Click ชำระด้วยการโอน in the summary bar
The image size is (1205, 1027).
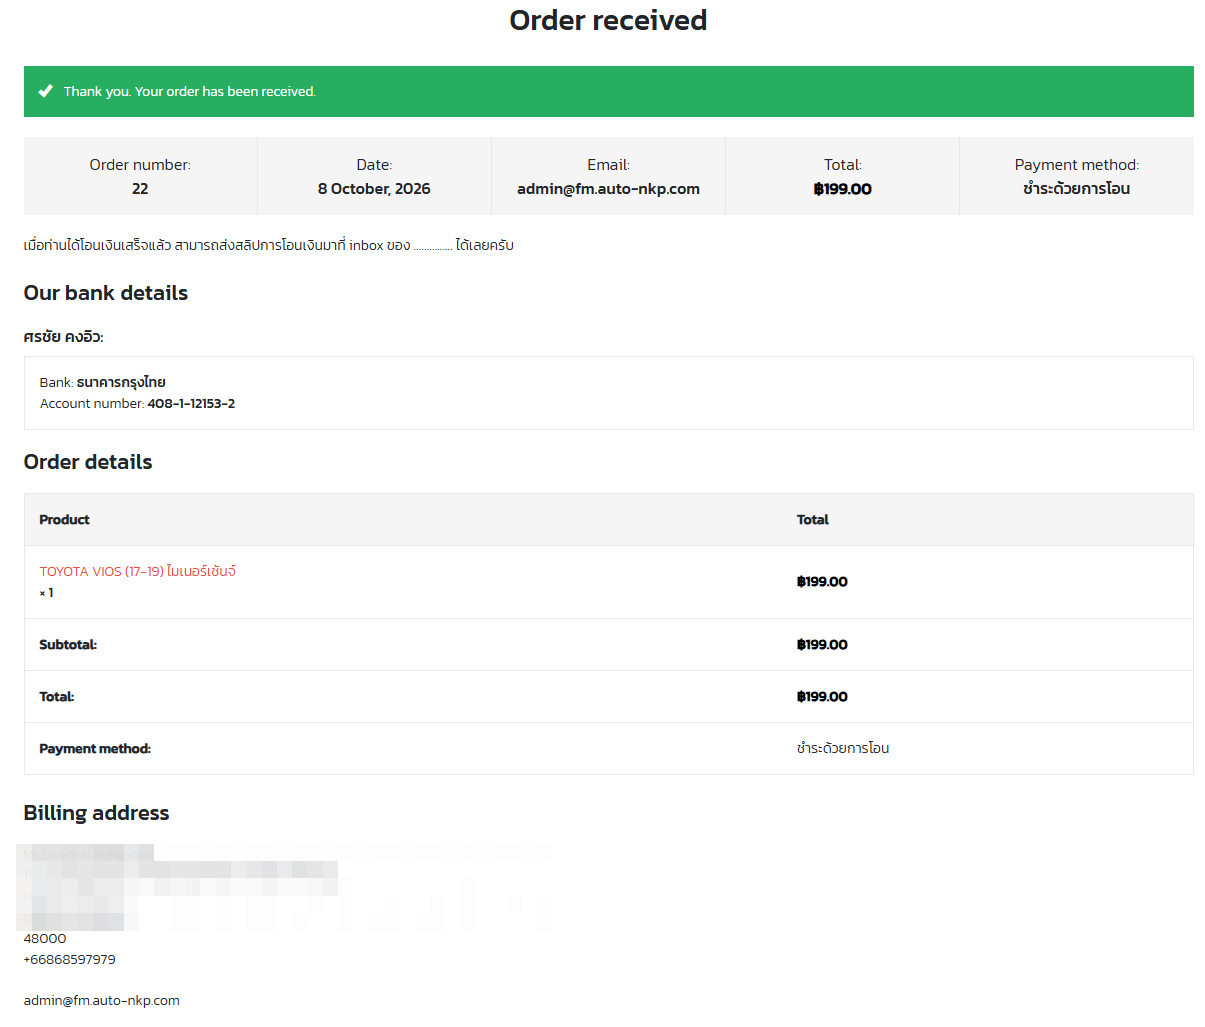point(1076,188)
